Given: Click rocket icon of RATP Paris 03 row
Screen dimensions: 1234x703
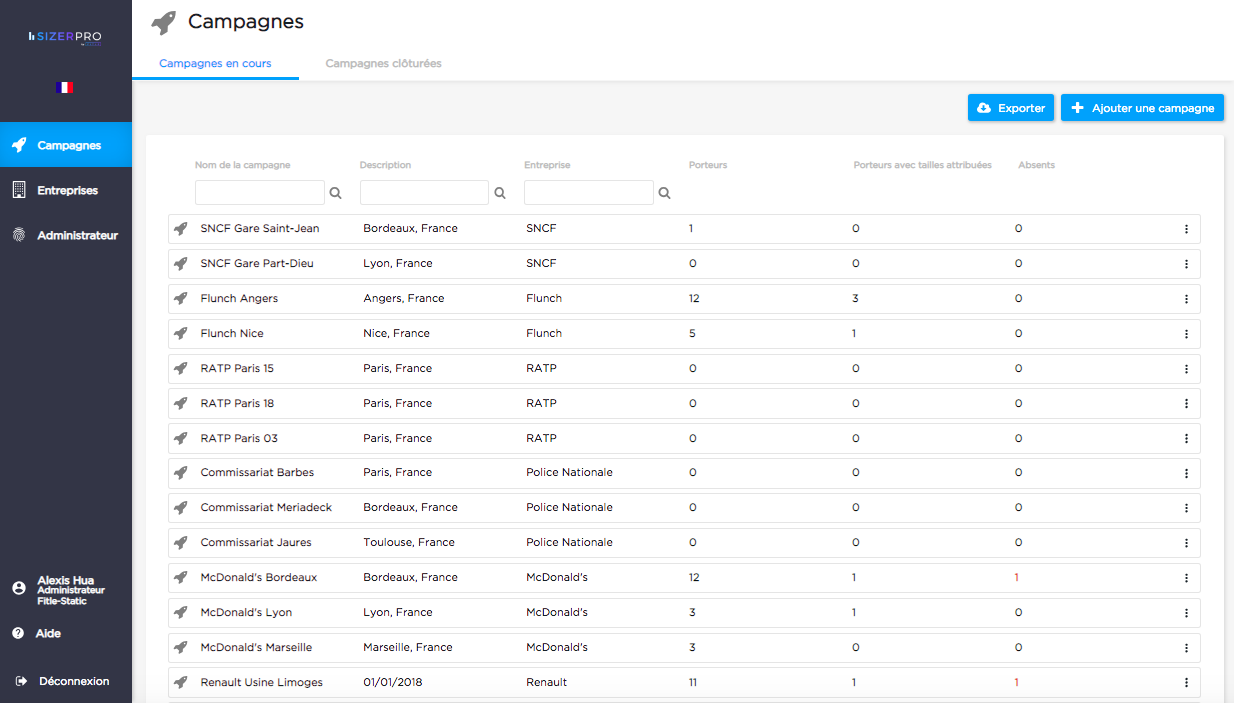Looking at the screenshot, I should 180,439.
